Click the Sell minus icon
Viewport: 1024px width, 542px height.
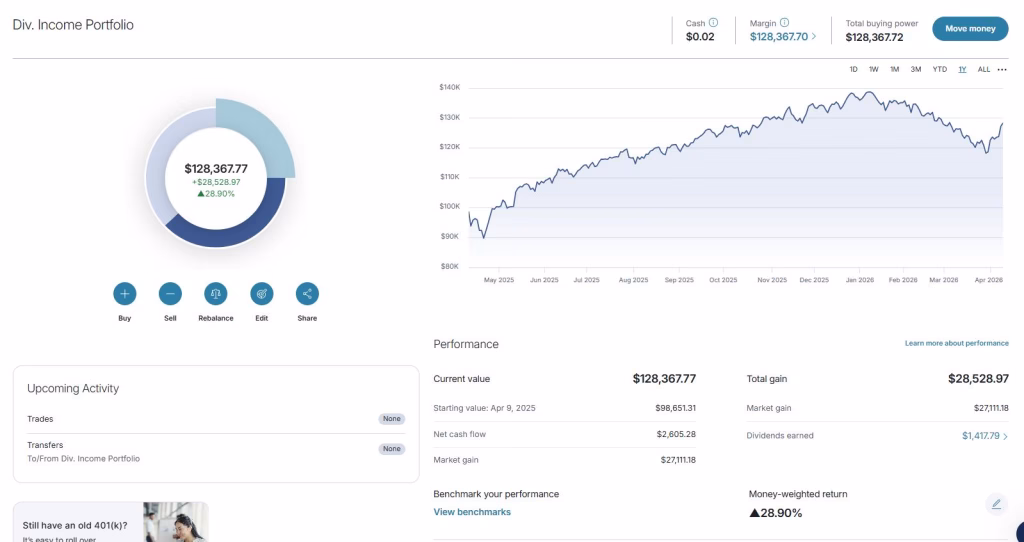click(170, 293)
